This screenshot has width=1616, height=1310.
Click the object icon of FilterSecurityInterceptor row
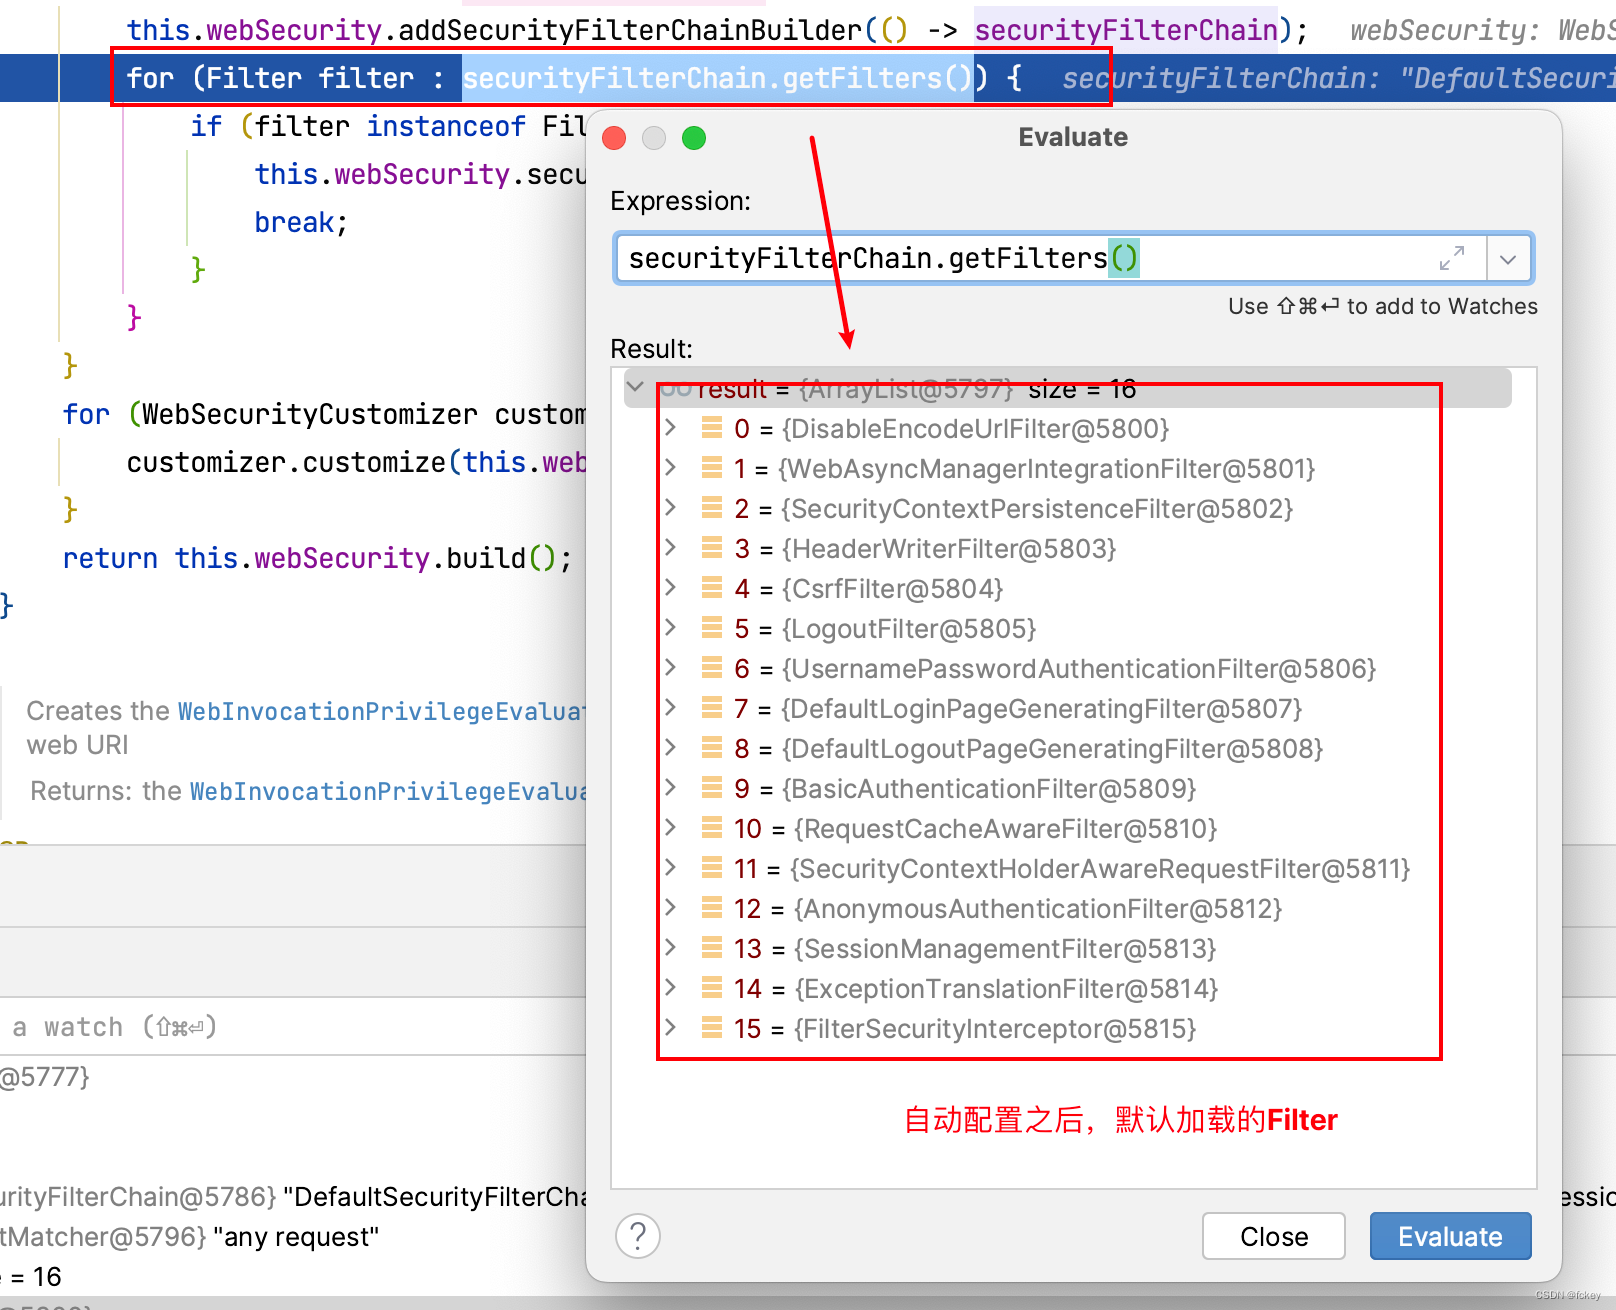[x=712, y=1028]
